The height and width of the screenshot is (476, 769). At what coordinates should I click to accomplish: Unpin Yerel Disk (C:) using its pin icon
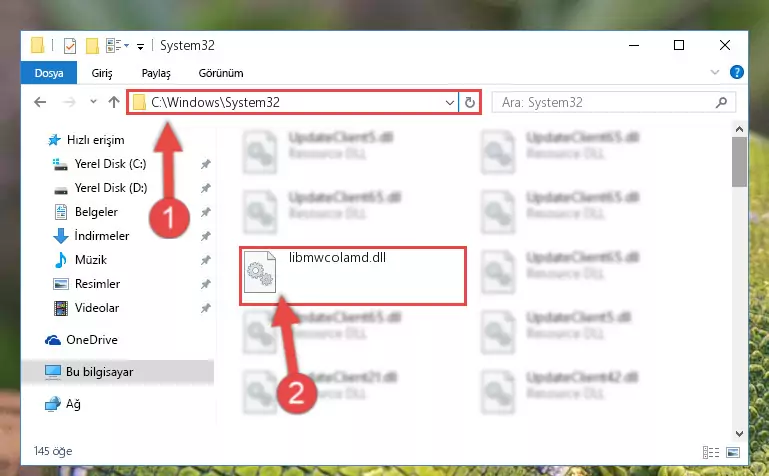[205, 164]
